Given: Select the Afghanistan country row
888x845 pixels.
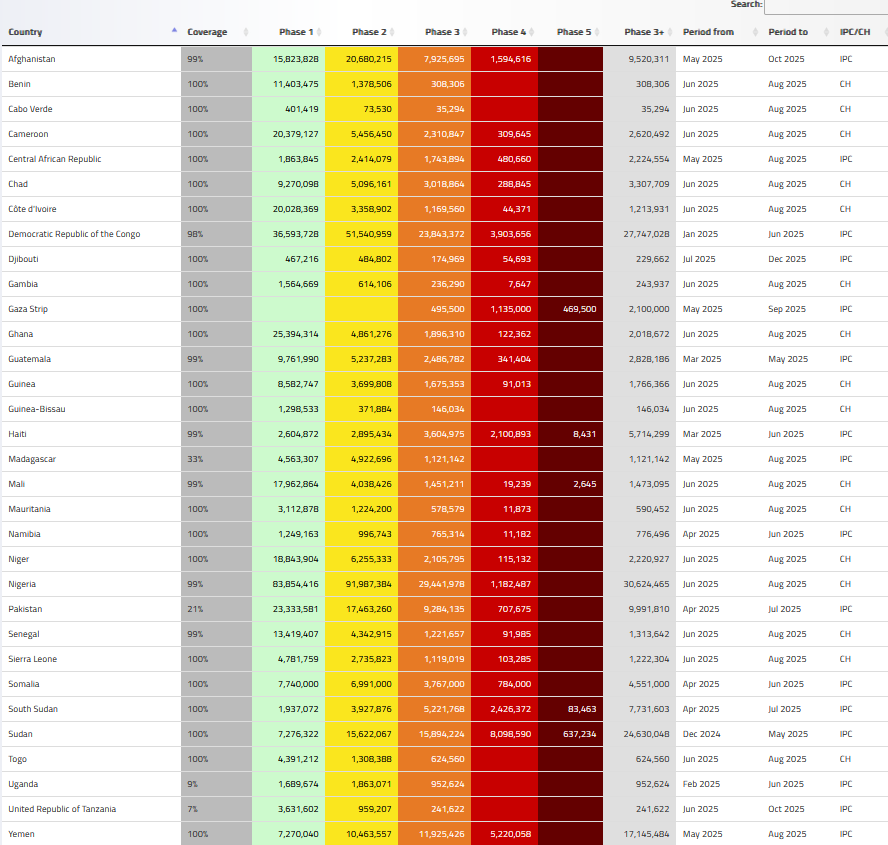Looking at the screenshot, I should tap(32, 59).
